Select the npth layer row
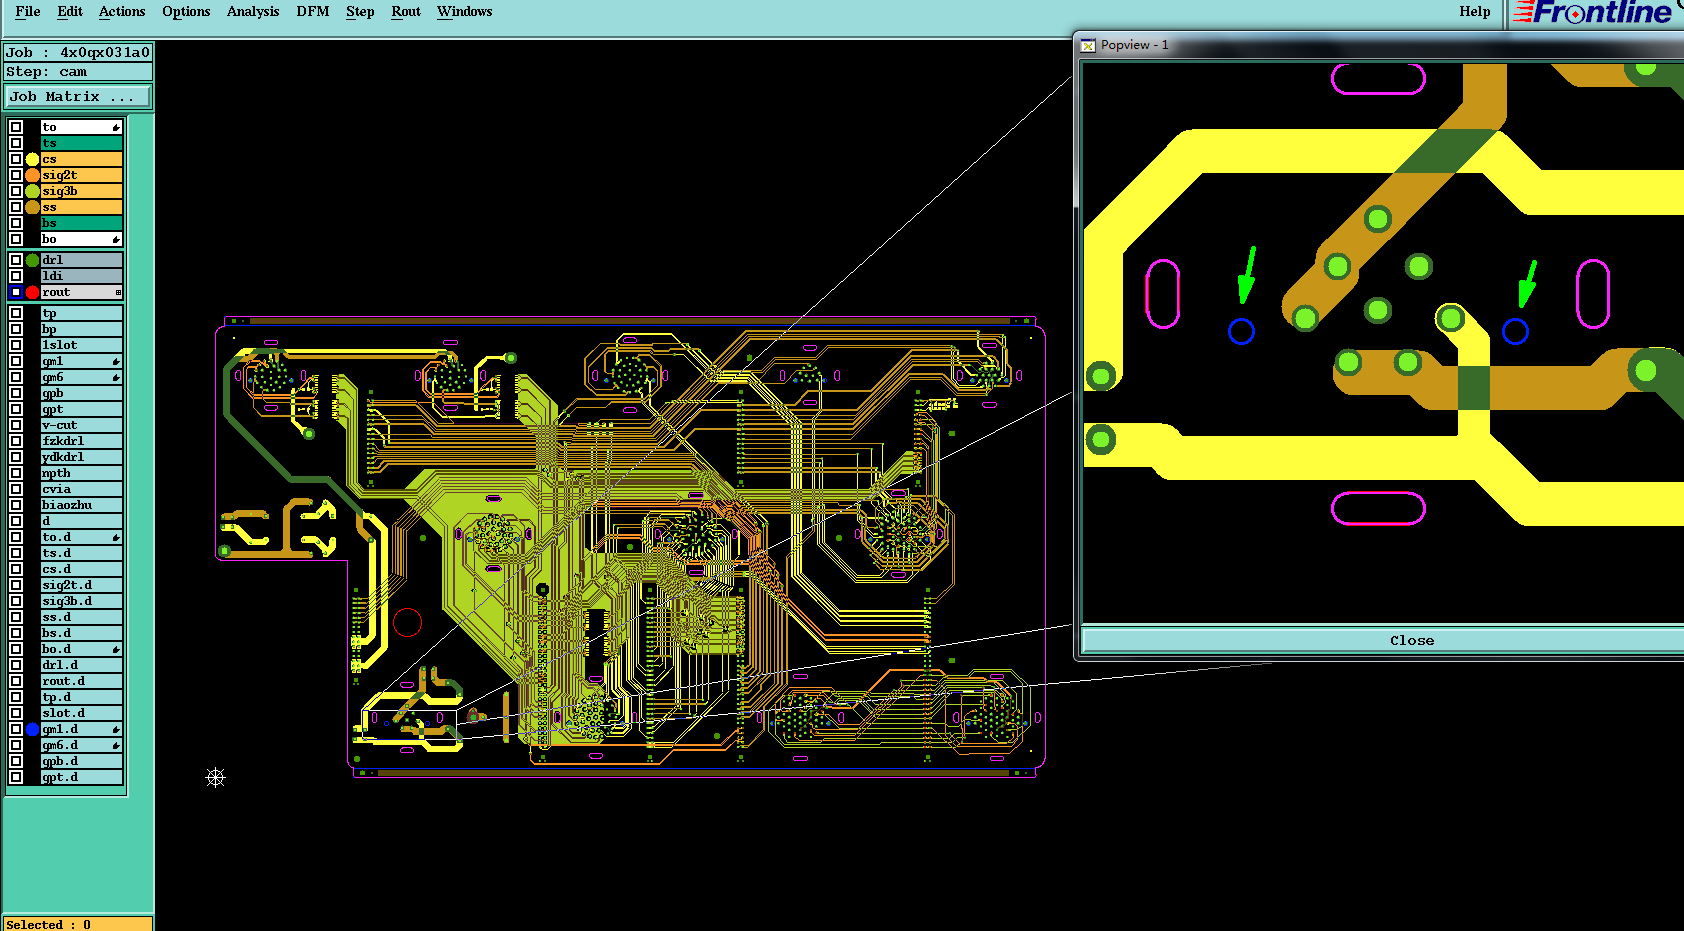Viewport: 1684px width, 931px height. 81,473
